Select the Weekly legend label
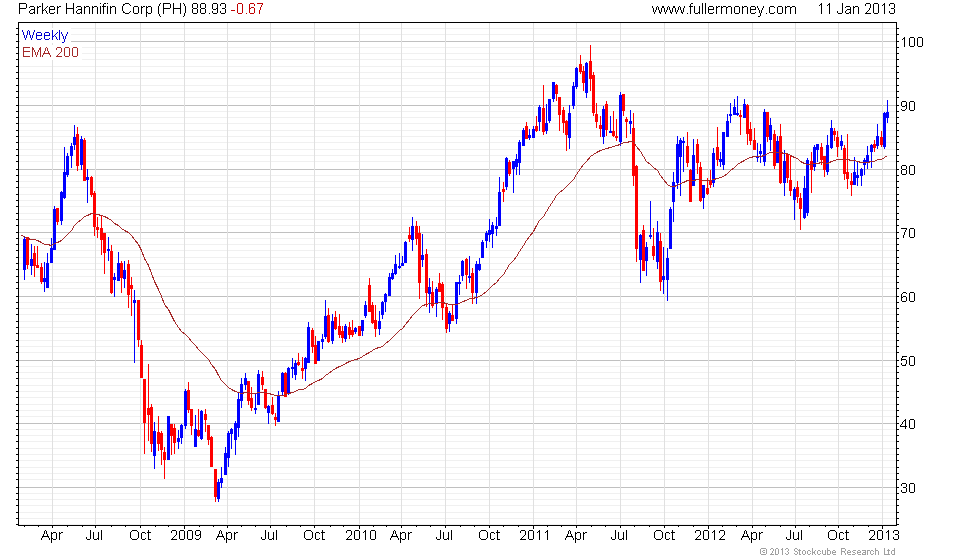980x560 pixels. tap(44, 36)
